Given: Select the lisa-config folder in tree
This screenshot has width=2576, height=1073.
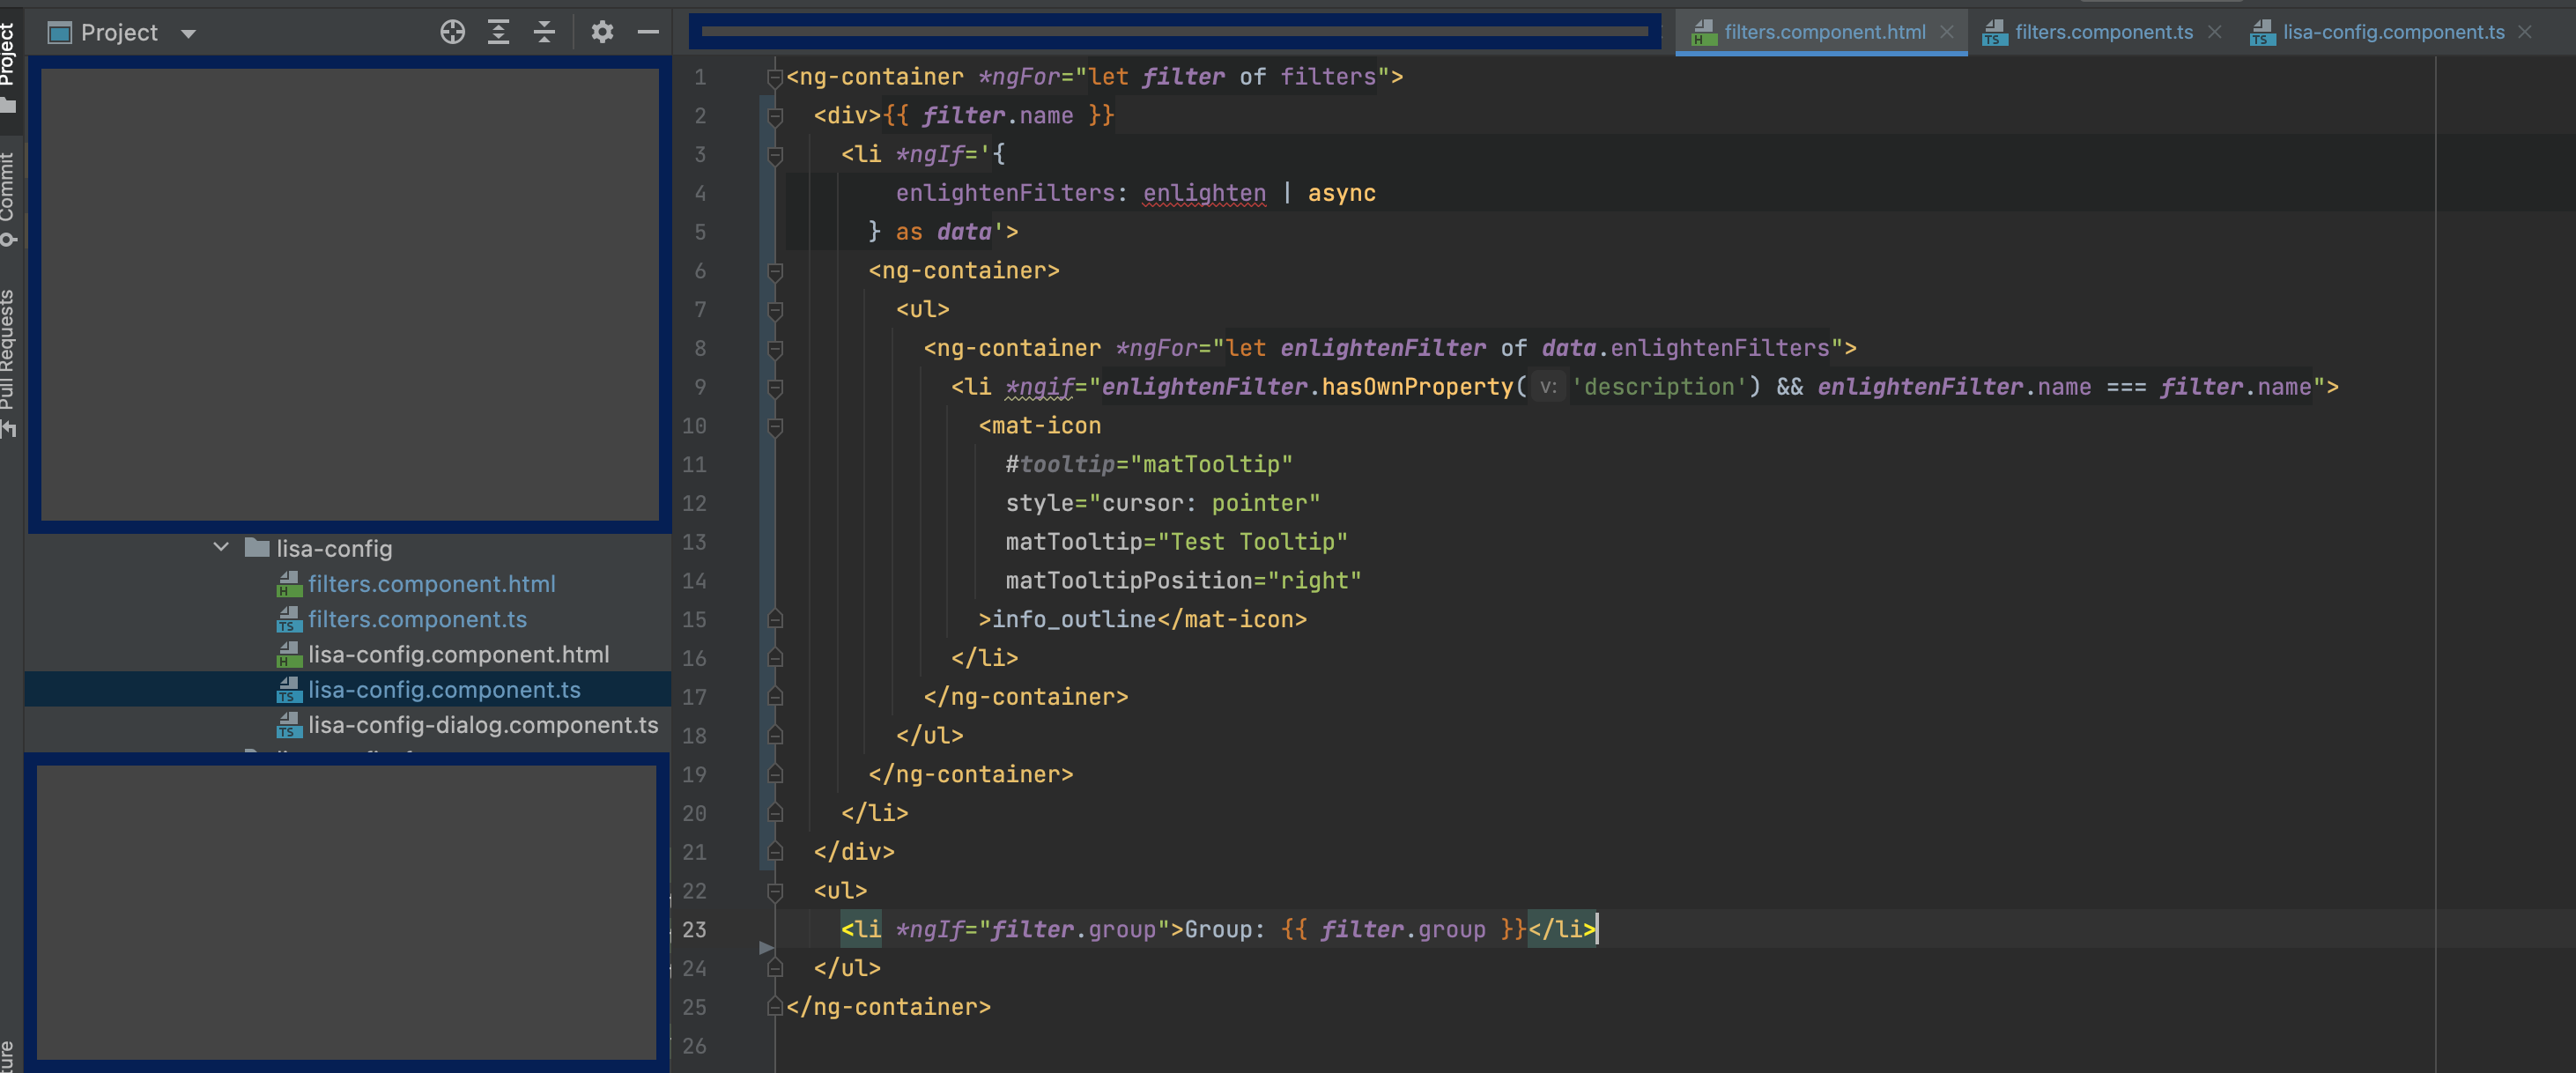Looking at the screenshot, I should [x=334, y=548].
